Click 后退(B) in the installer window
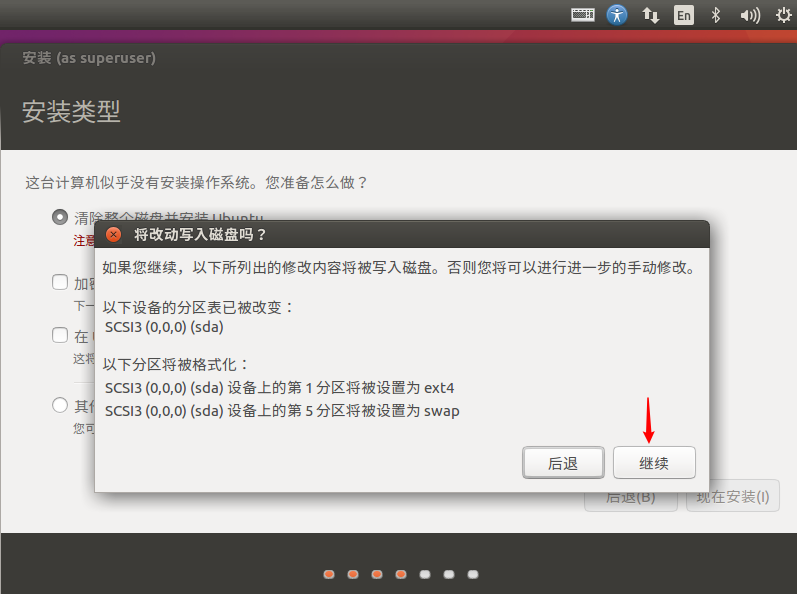797x594 pixels. coord(631,496)
